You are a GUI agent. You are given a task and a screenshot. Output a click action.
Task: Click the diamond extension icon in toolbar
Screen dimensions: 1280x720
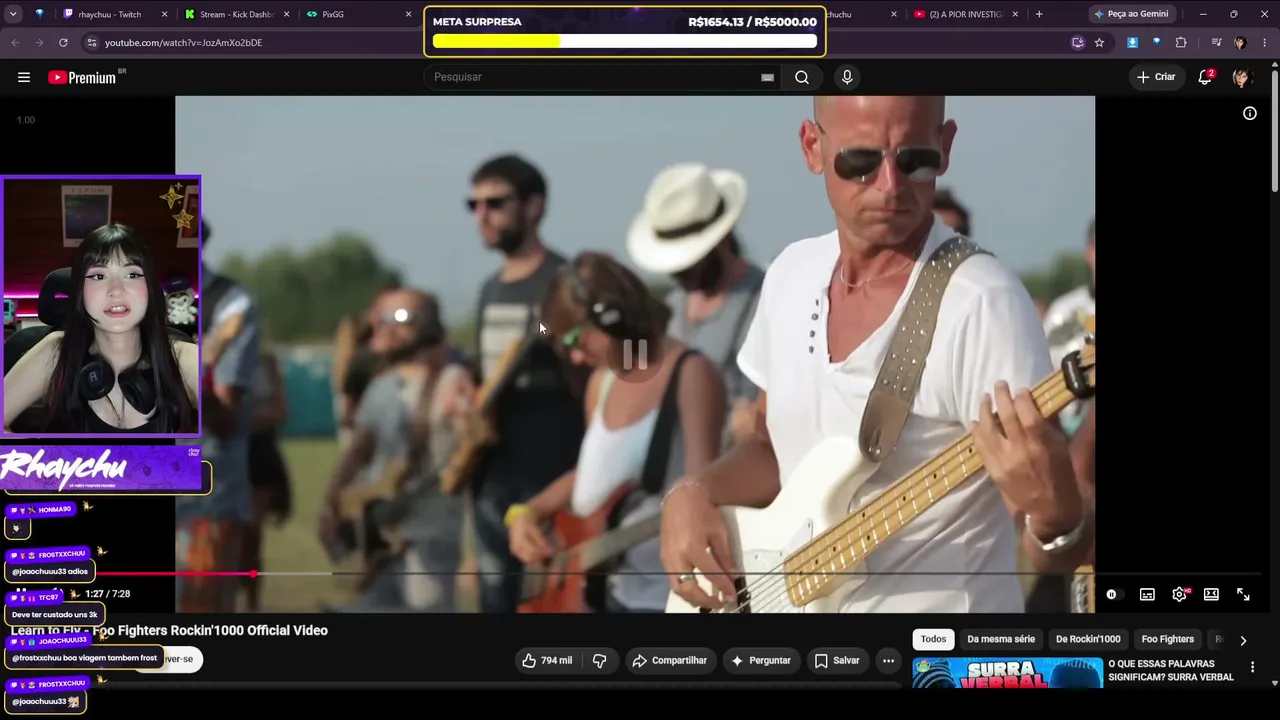[1157, 43]
